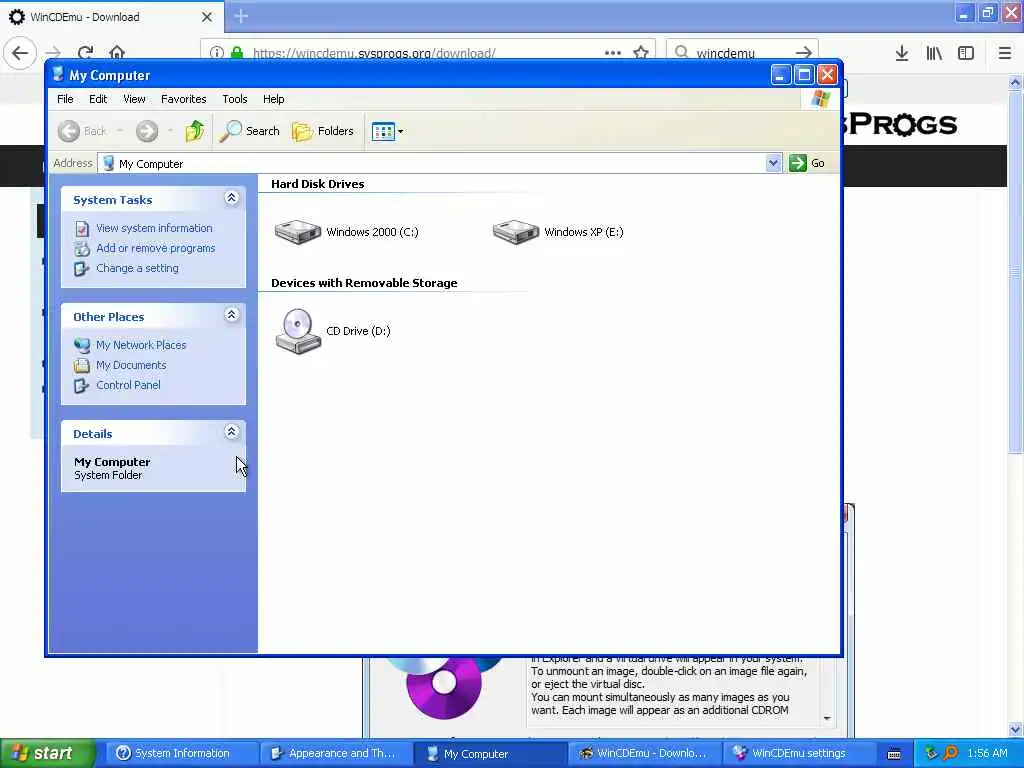Click the View system information icon

pos(82,229)
